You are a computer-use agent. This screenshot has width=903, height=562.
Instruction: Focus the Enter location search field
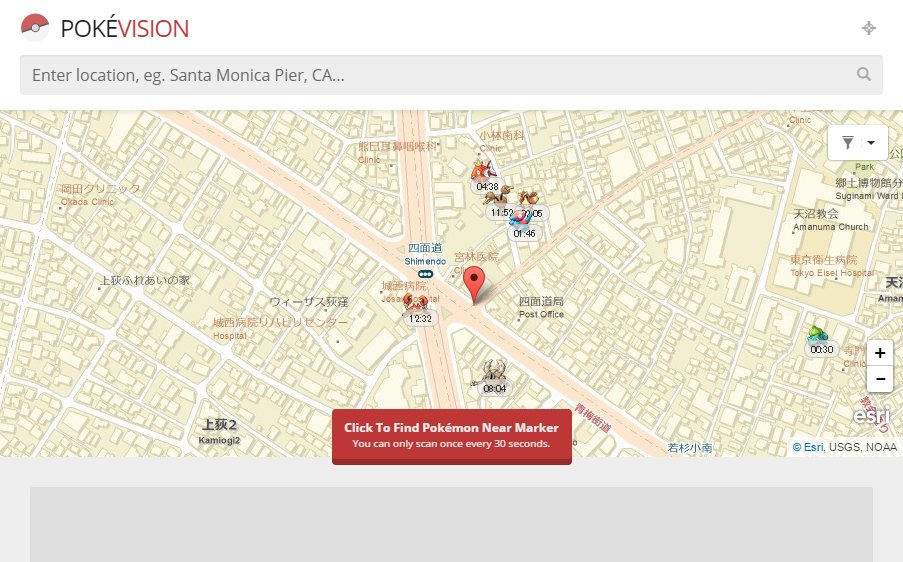[451, 75]
